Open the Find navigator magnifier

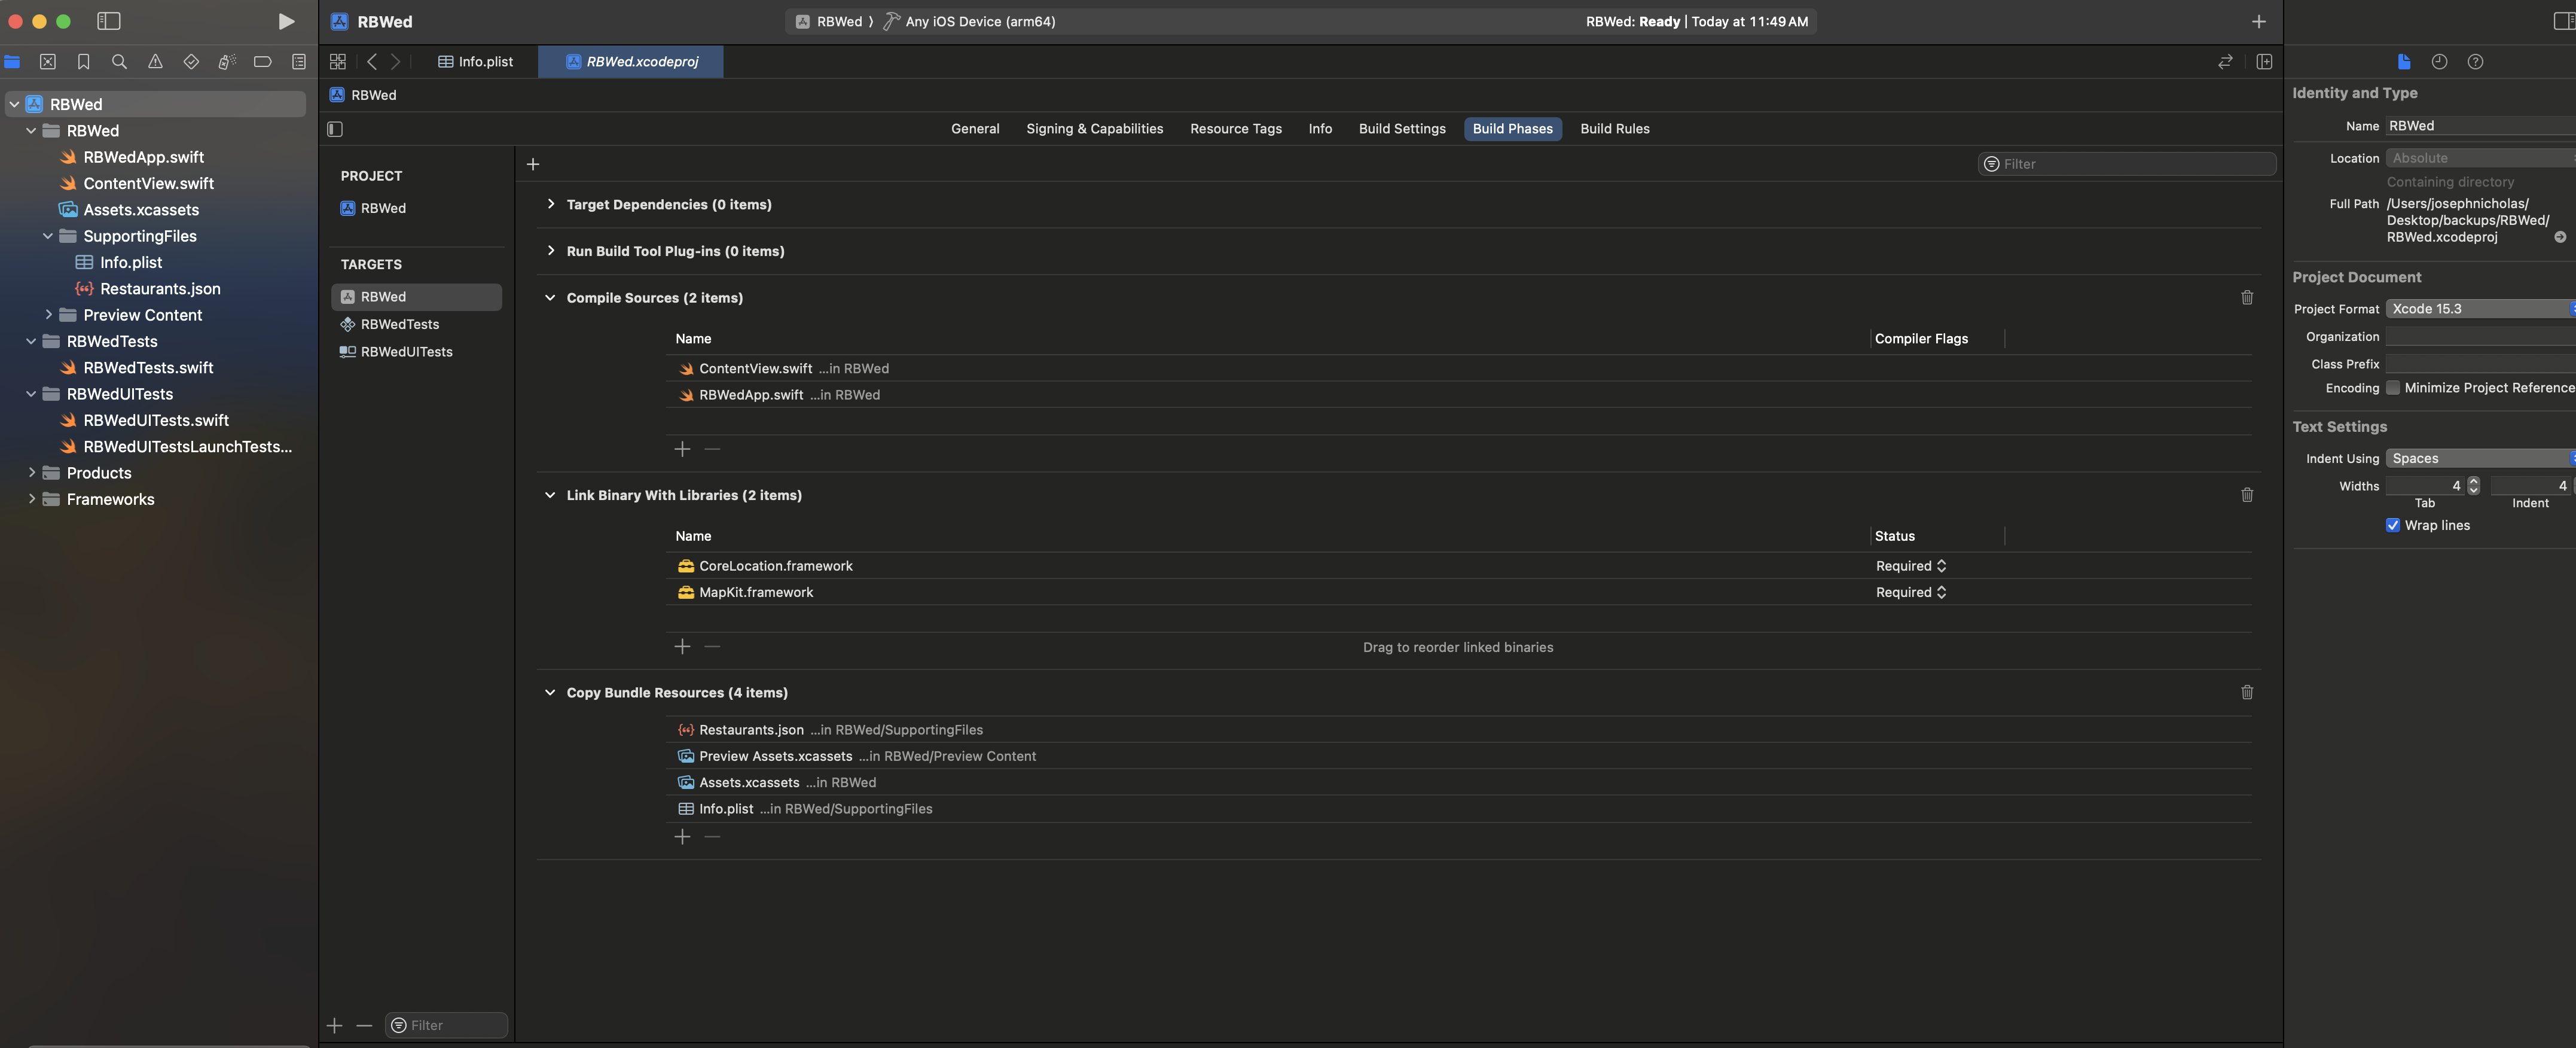pos(119,62)
